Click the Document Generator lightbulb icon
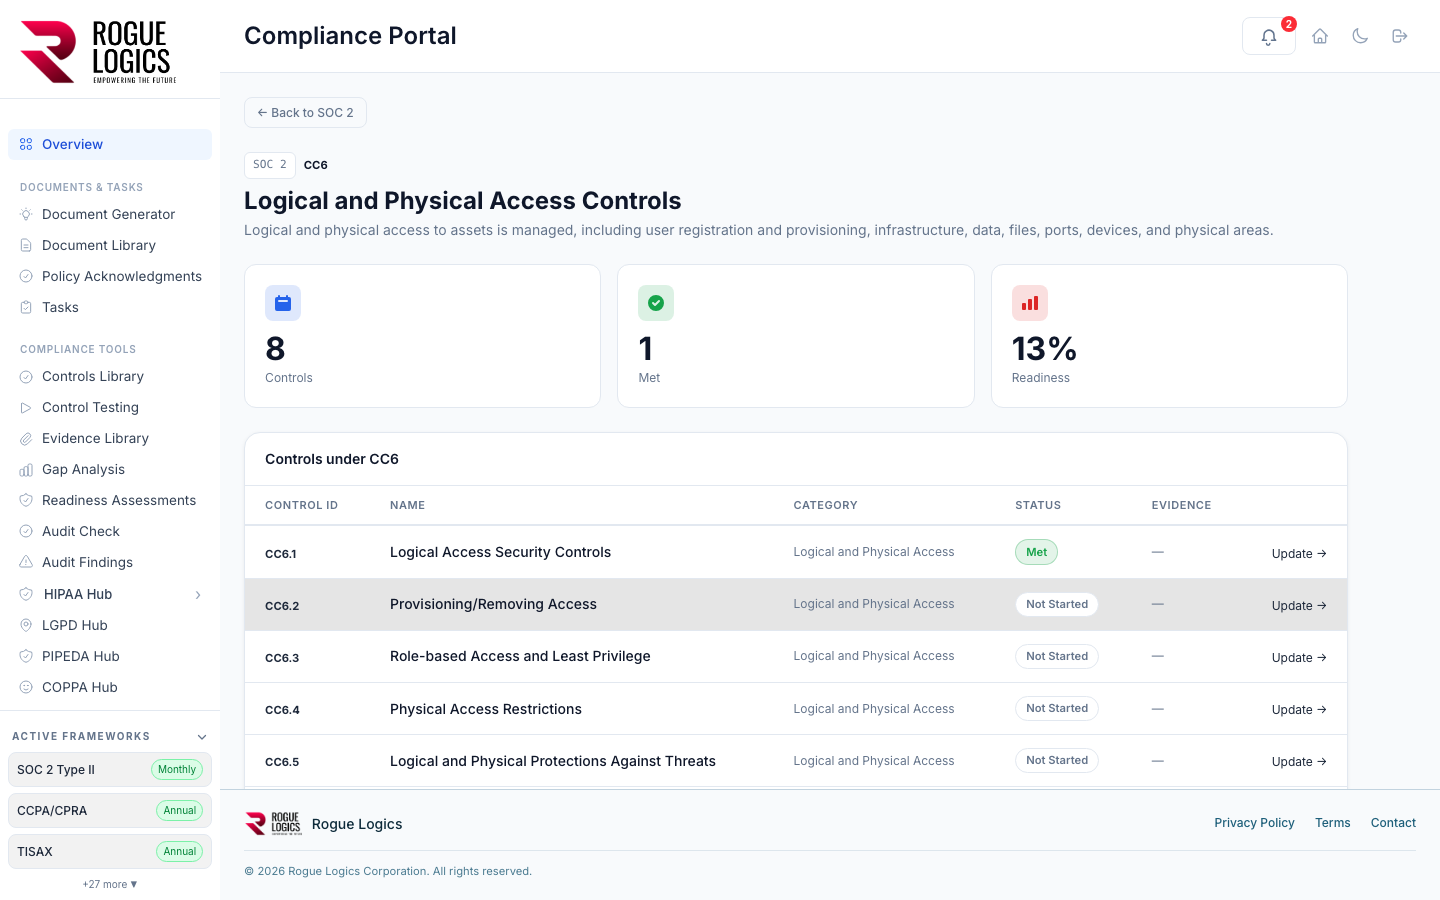This screenshot has height=900, width=1440. (26, 214)
